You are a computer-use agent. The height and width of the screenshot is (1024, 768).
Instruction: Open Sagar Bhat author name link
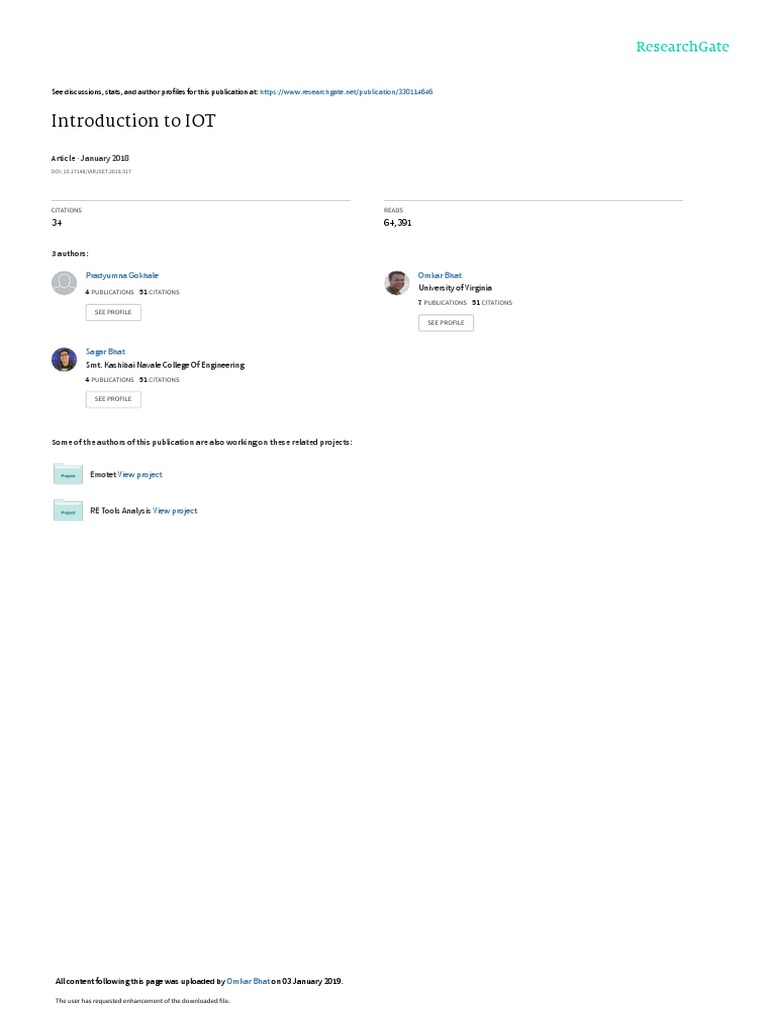[105, 351]
